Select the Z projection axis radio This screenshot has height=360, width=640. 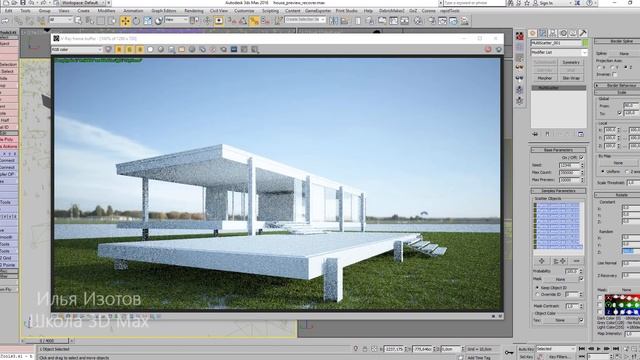(625, 67)
